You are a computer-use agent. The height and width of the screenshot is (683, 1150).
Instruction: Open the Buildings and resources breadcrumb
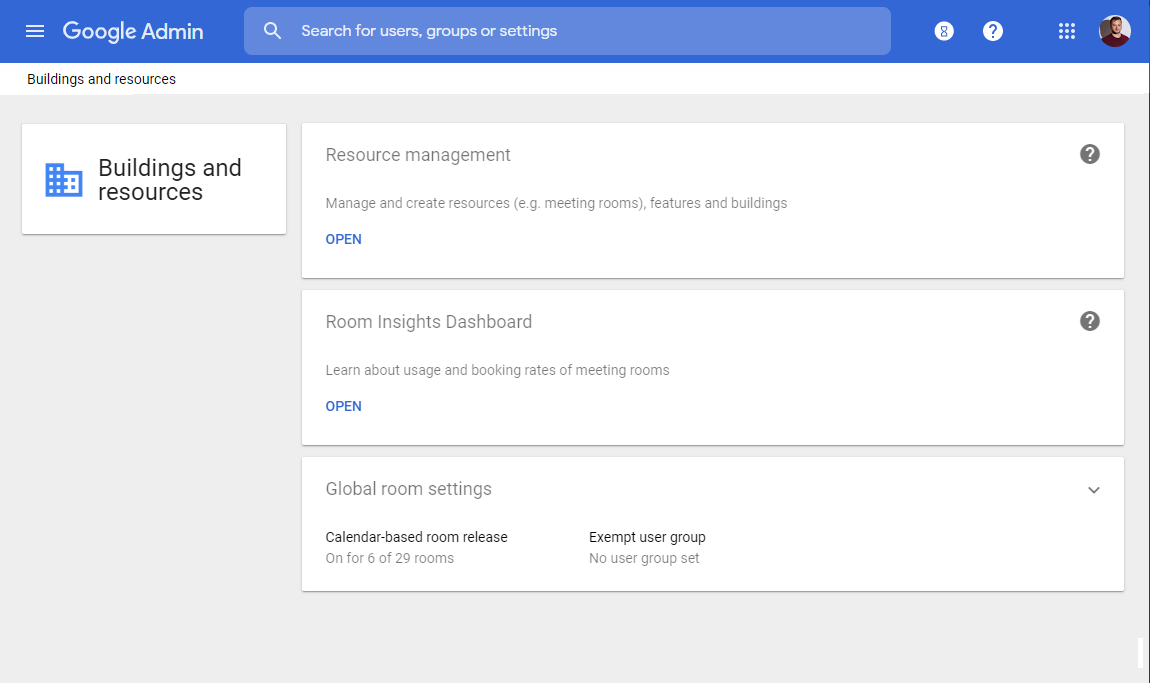tap(100, 78)
